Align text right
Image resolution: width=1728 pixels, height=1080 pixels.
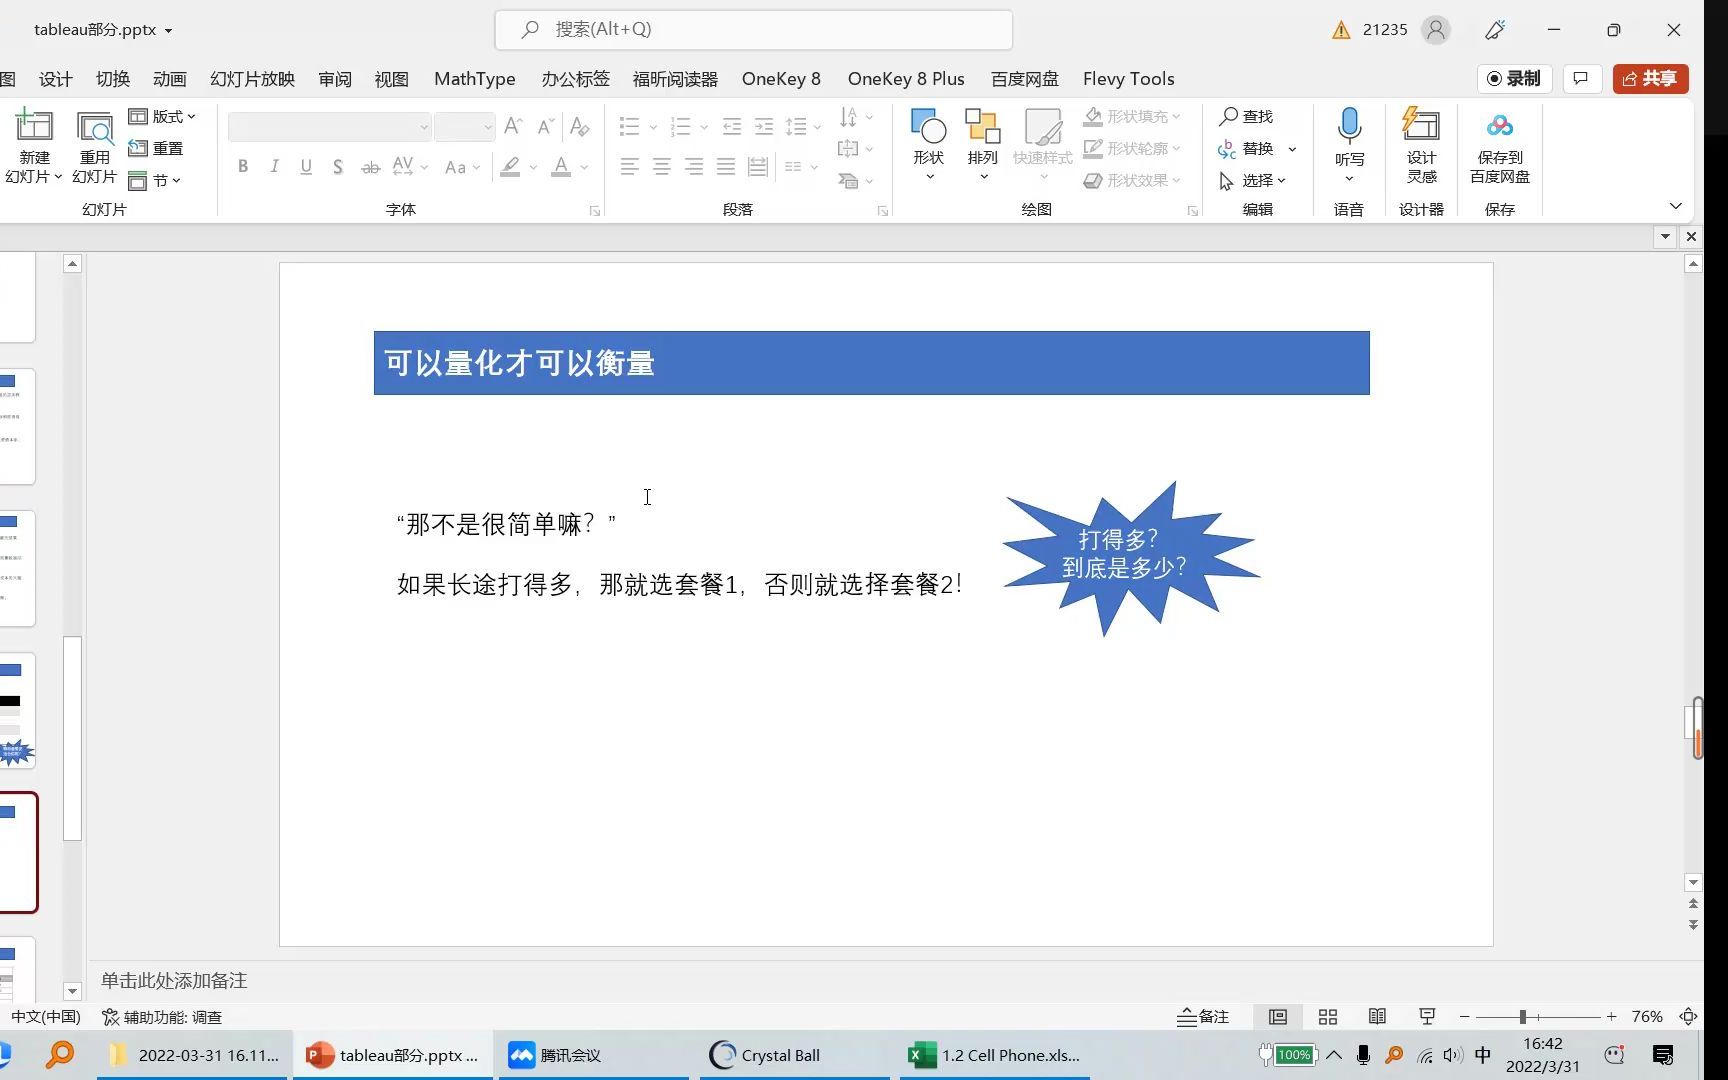click(x=693, y=167)
